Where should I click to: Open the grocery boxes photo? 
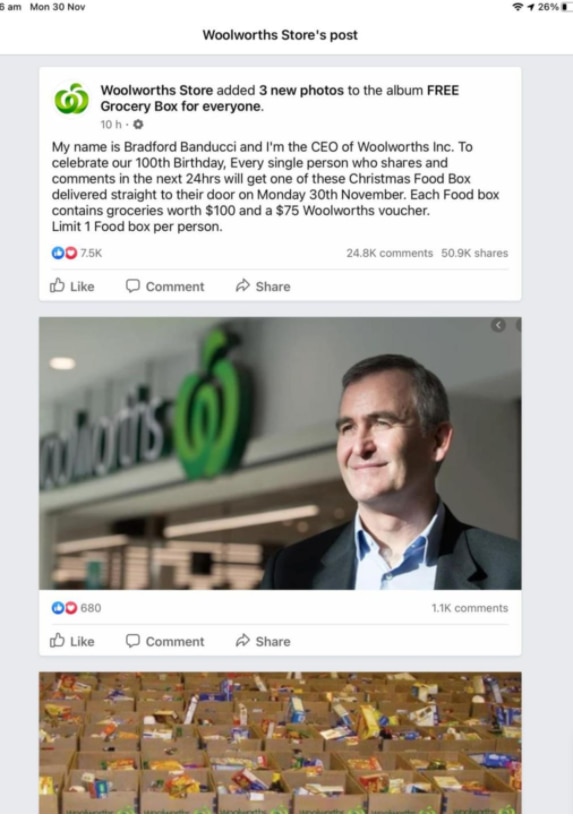coord(280,743)
